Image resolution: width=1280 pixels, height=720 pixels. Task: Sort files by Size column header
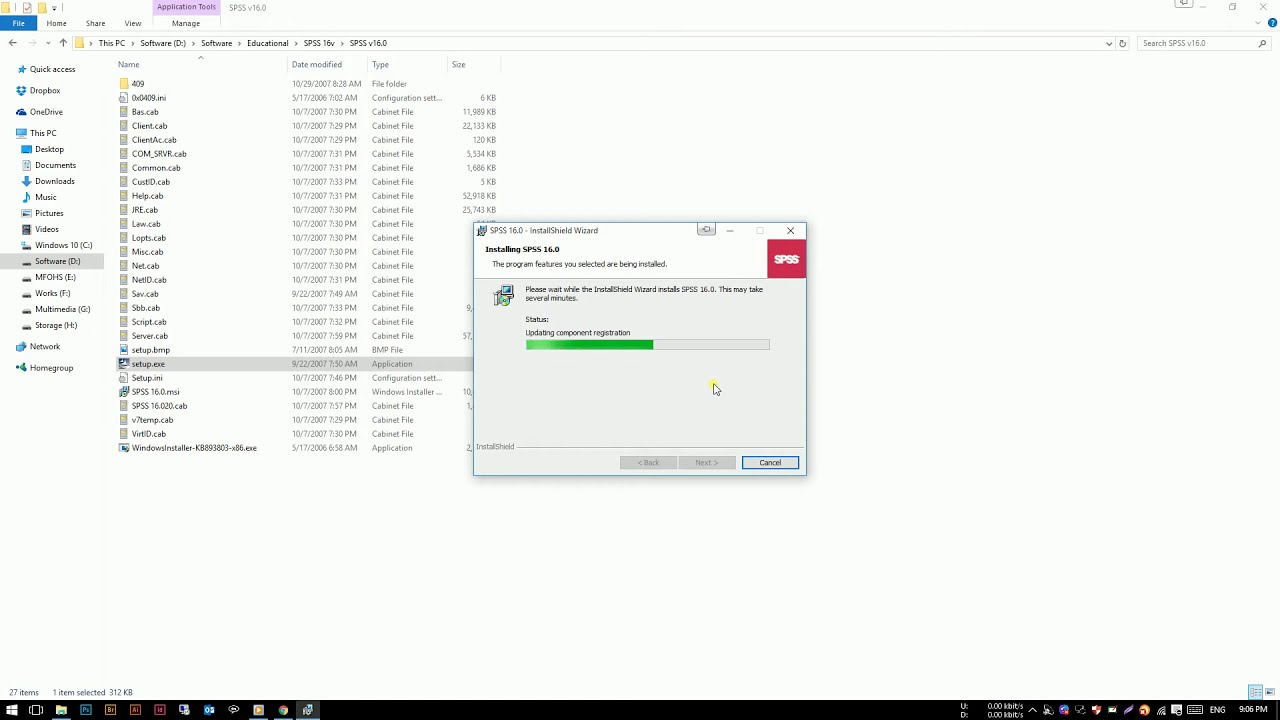pyautogui.click(x=458, y=64)
